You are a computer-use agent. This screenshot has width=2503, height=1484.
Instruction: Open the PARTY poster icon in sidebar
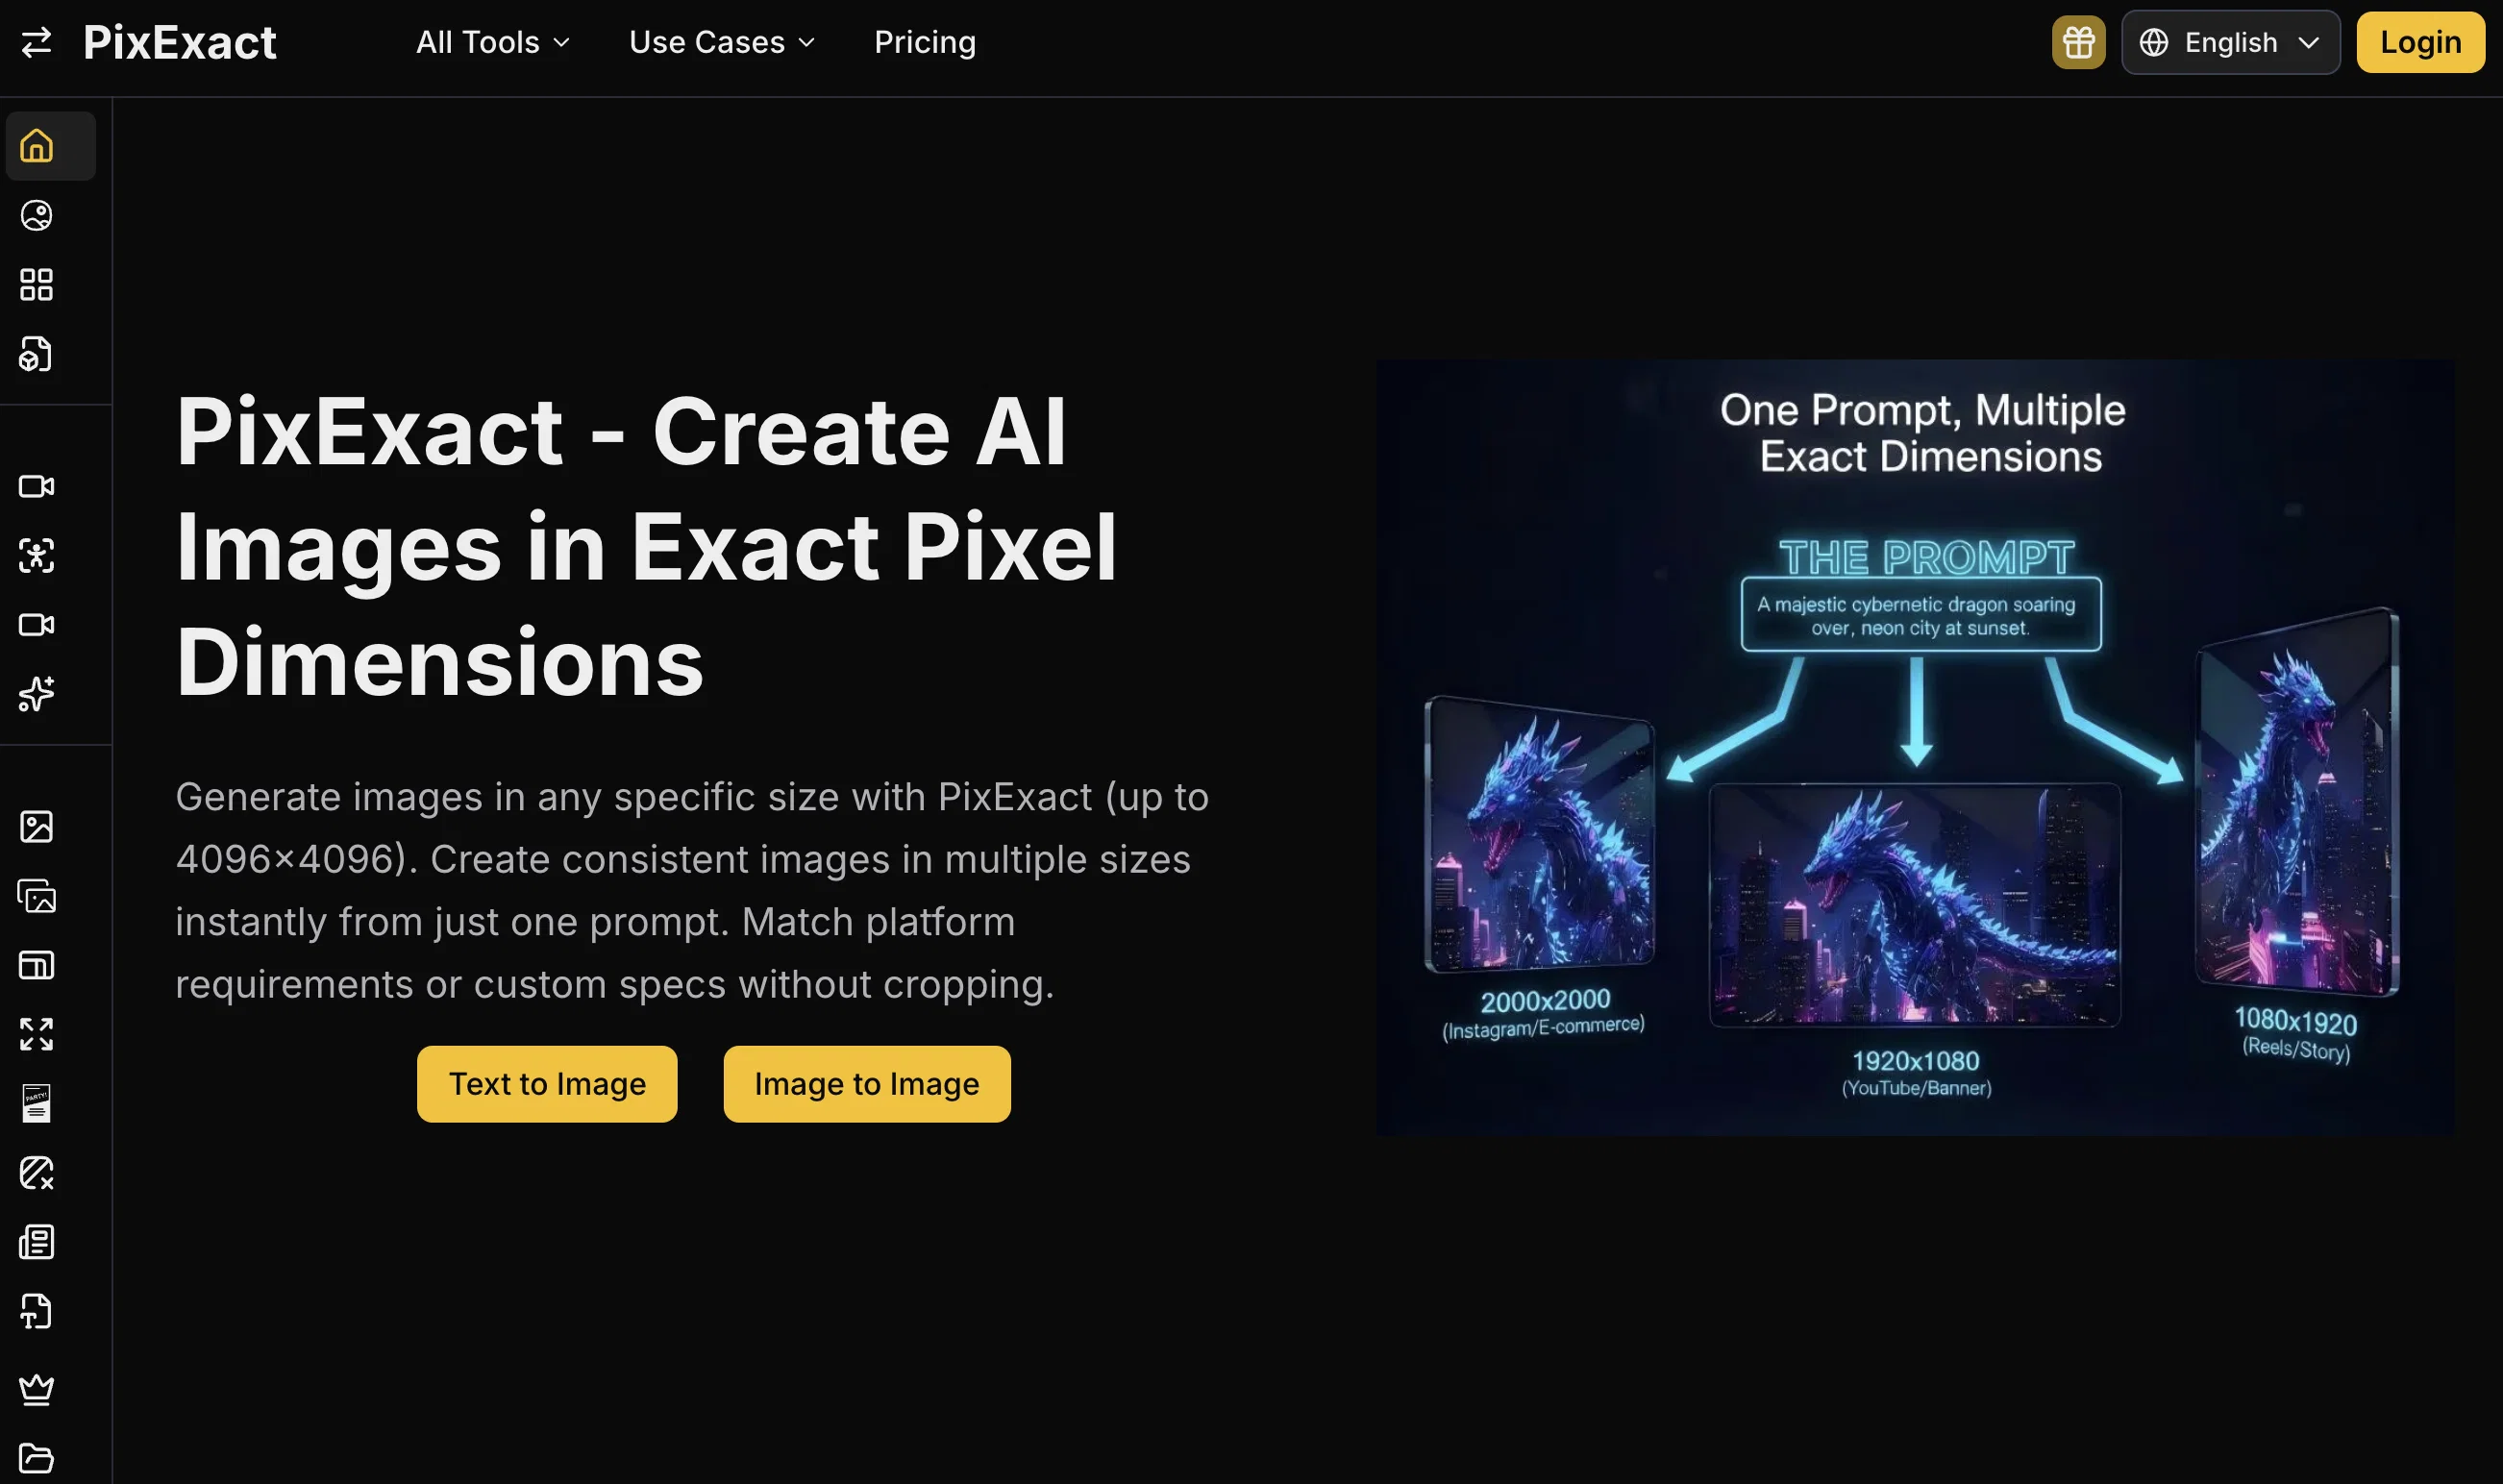[37, 1104]
